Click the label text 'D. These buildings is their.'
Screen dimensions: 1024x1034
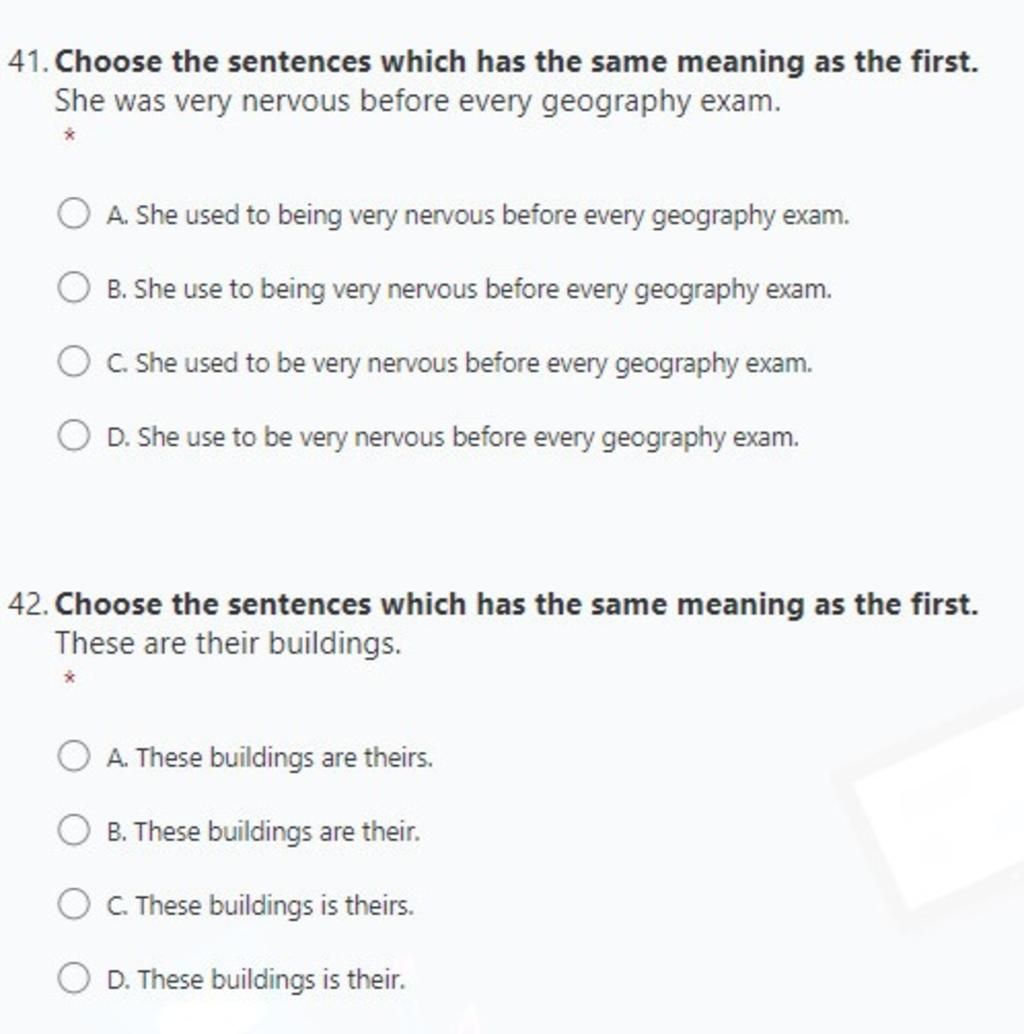coord(256,979)
